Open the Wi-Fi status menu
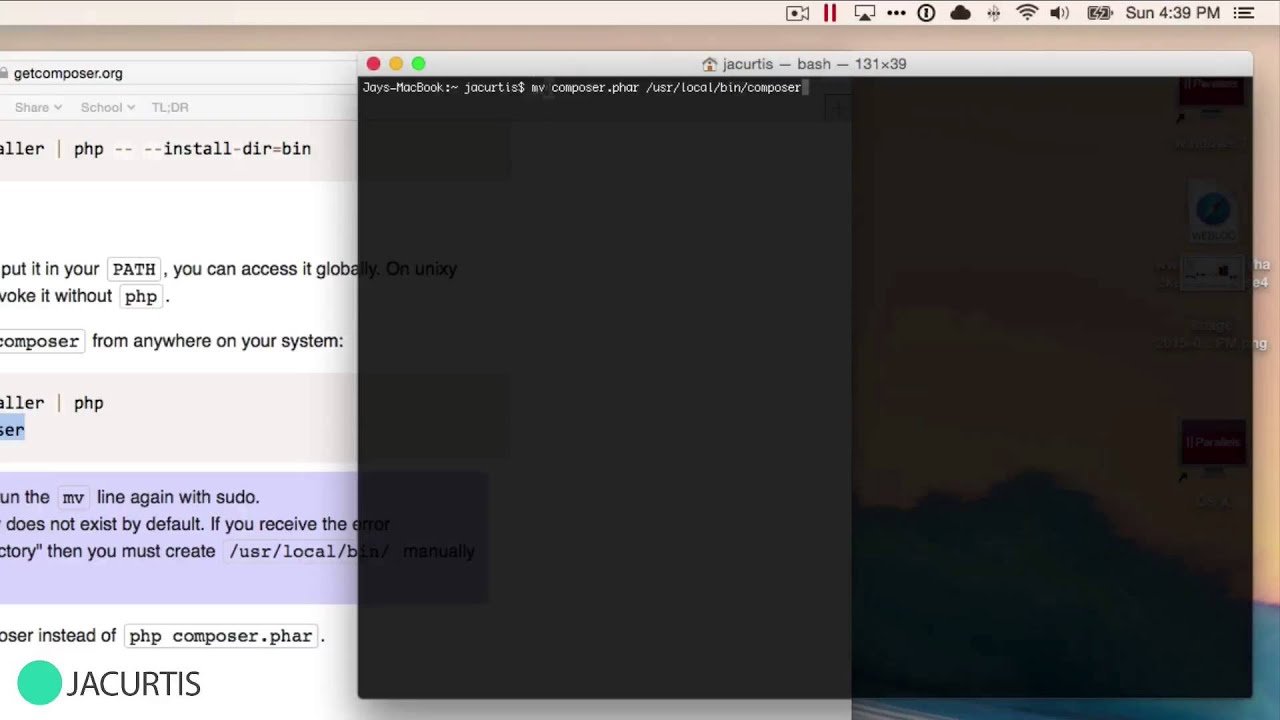Screen dimensions: 1280x720 coord(1027,13)
